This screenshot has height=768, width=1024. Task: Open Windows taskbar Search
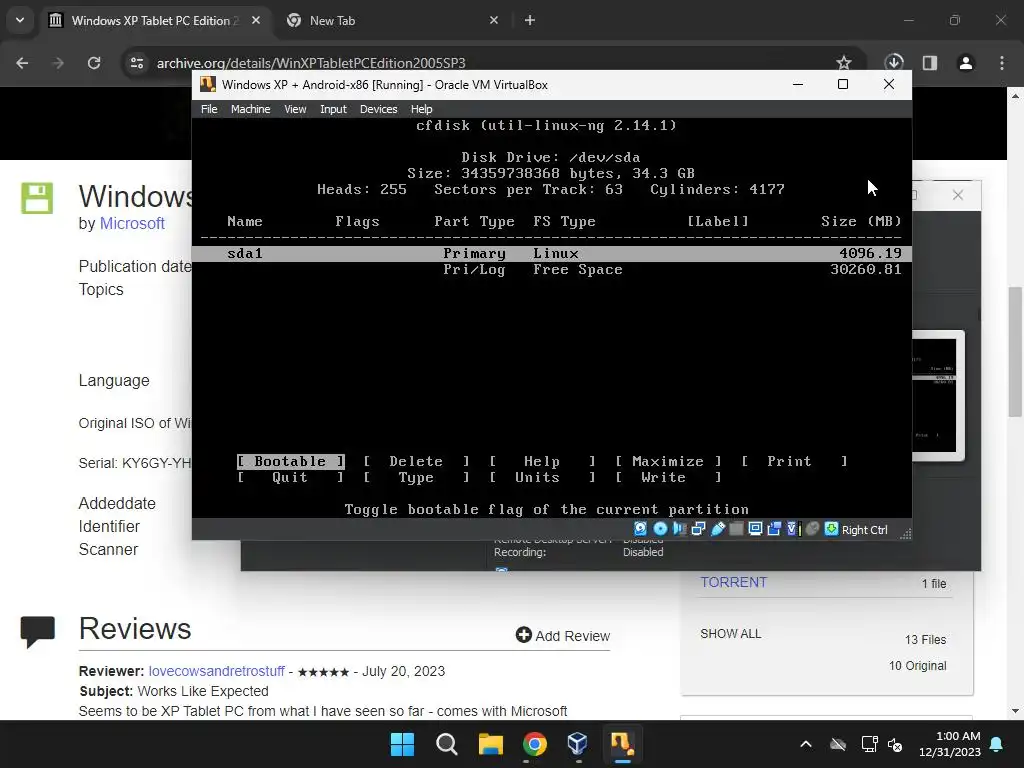[447, 744]
